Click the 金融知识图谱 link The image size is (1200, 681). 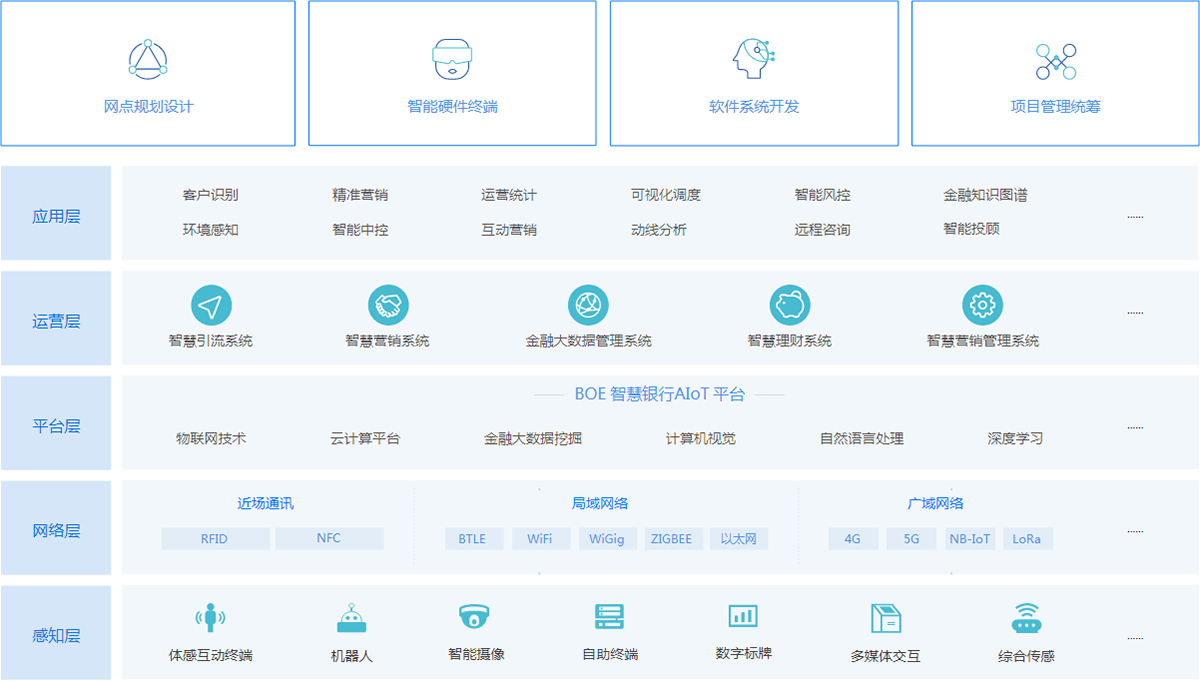985,195
